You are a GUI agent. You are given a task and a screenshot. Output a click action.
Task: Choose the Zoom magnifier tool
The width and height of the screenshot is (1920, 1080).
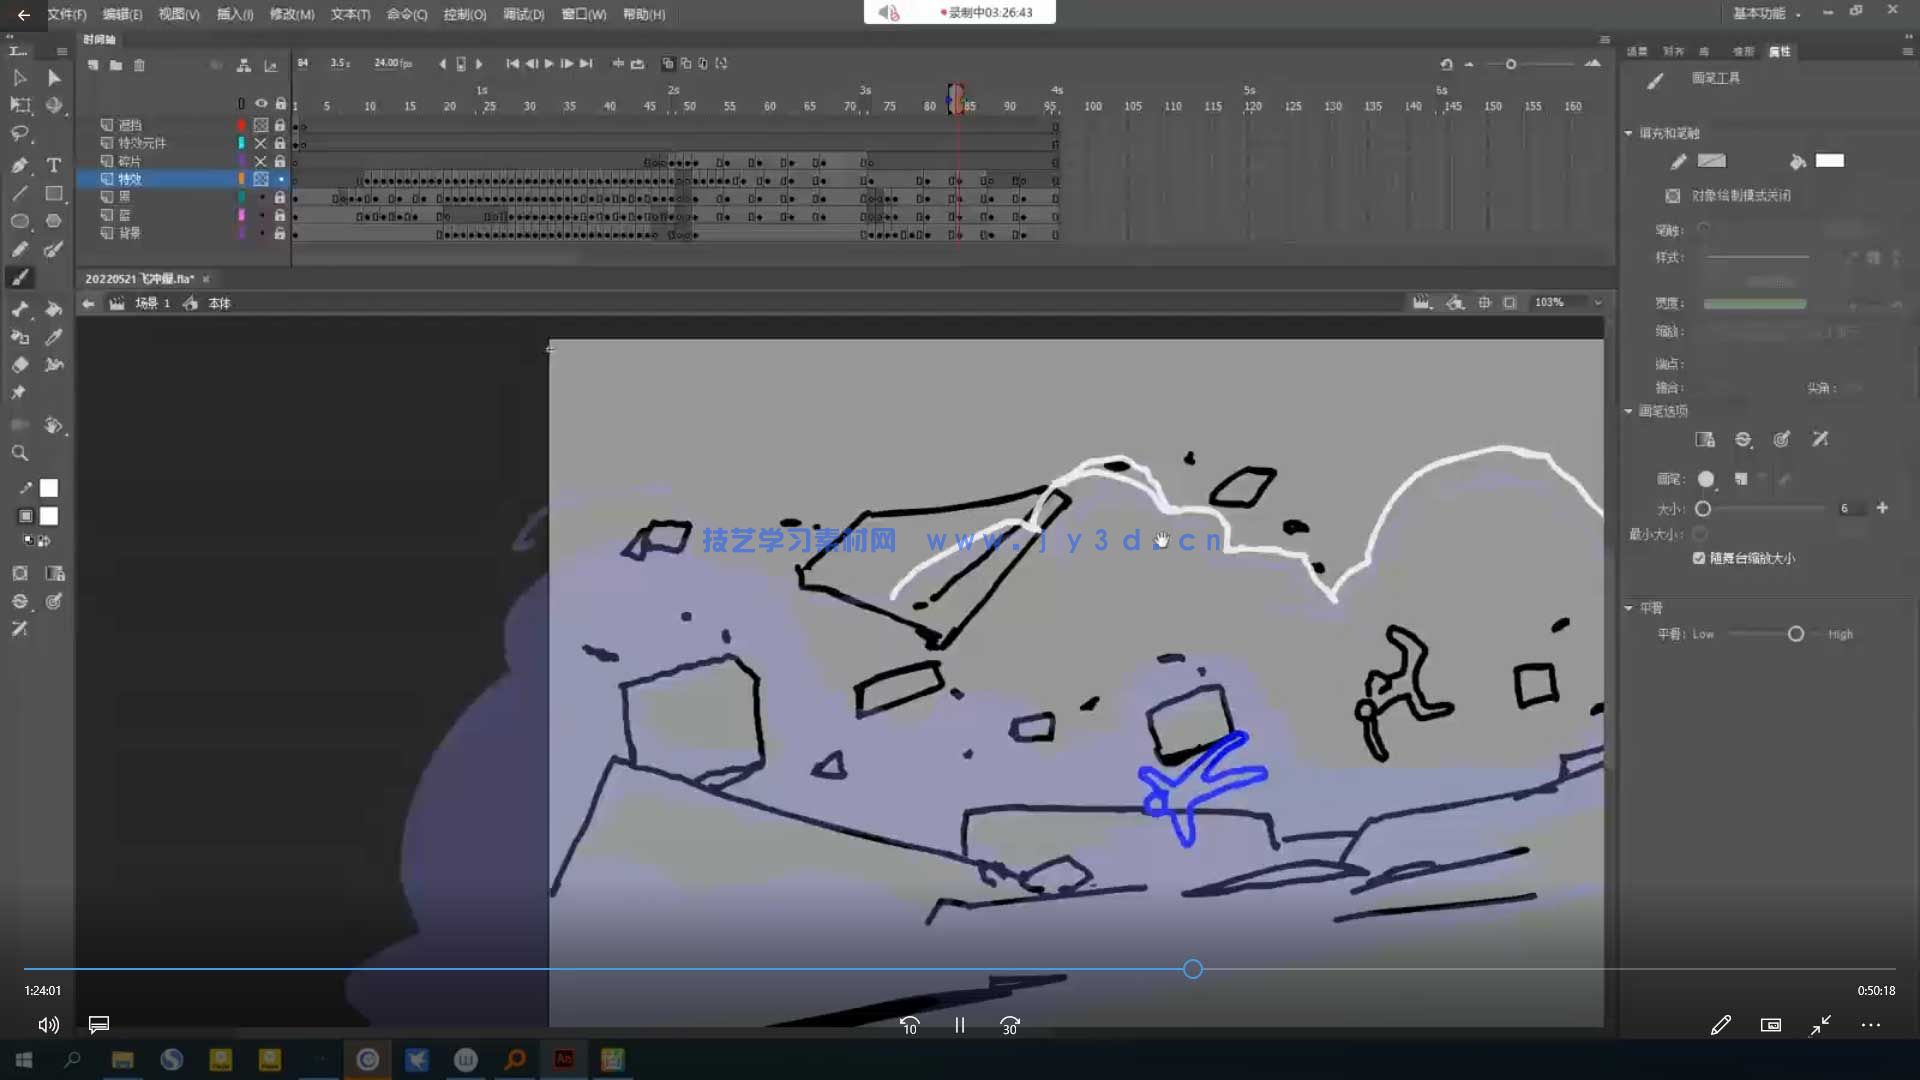[19, 453]
